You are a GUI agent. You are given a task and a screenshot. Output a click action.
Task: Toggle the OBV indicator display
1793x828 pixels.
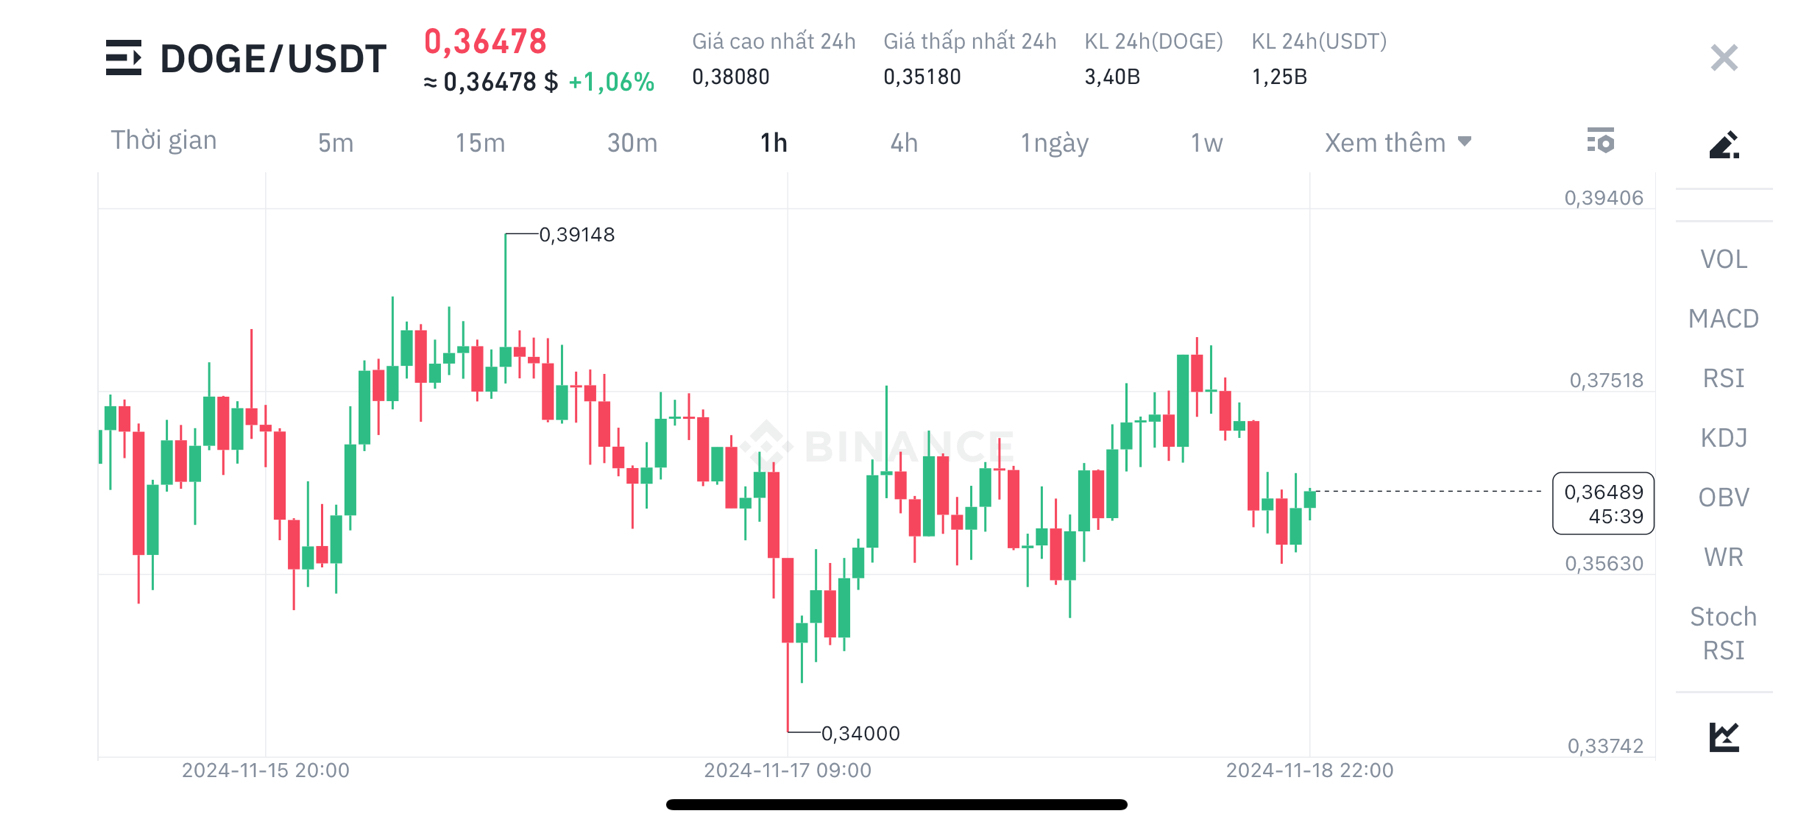click(x=1723, y=497)
